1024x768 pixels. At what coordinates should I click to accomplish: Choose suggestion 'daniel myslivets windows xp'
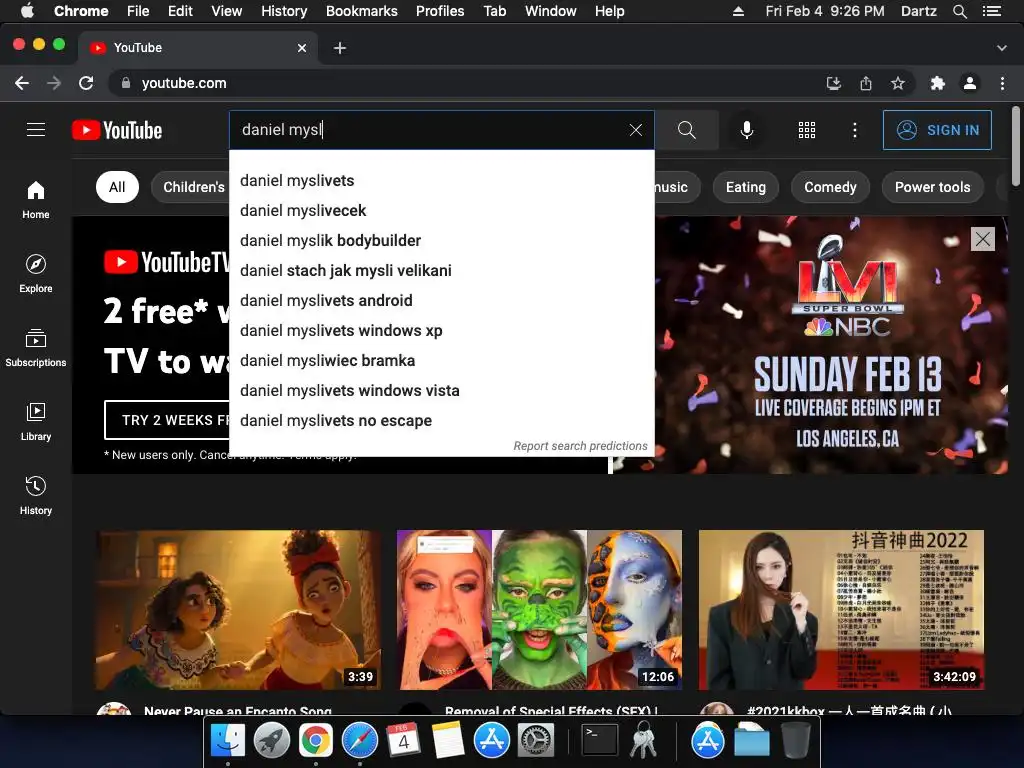pyautogui.click(x=441, y=330)
